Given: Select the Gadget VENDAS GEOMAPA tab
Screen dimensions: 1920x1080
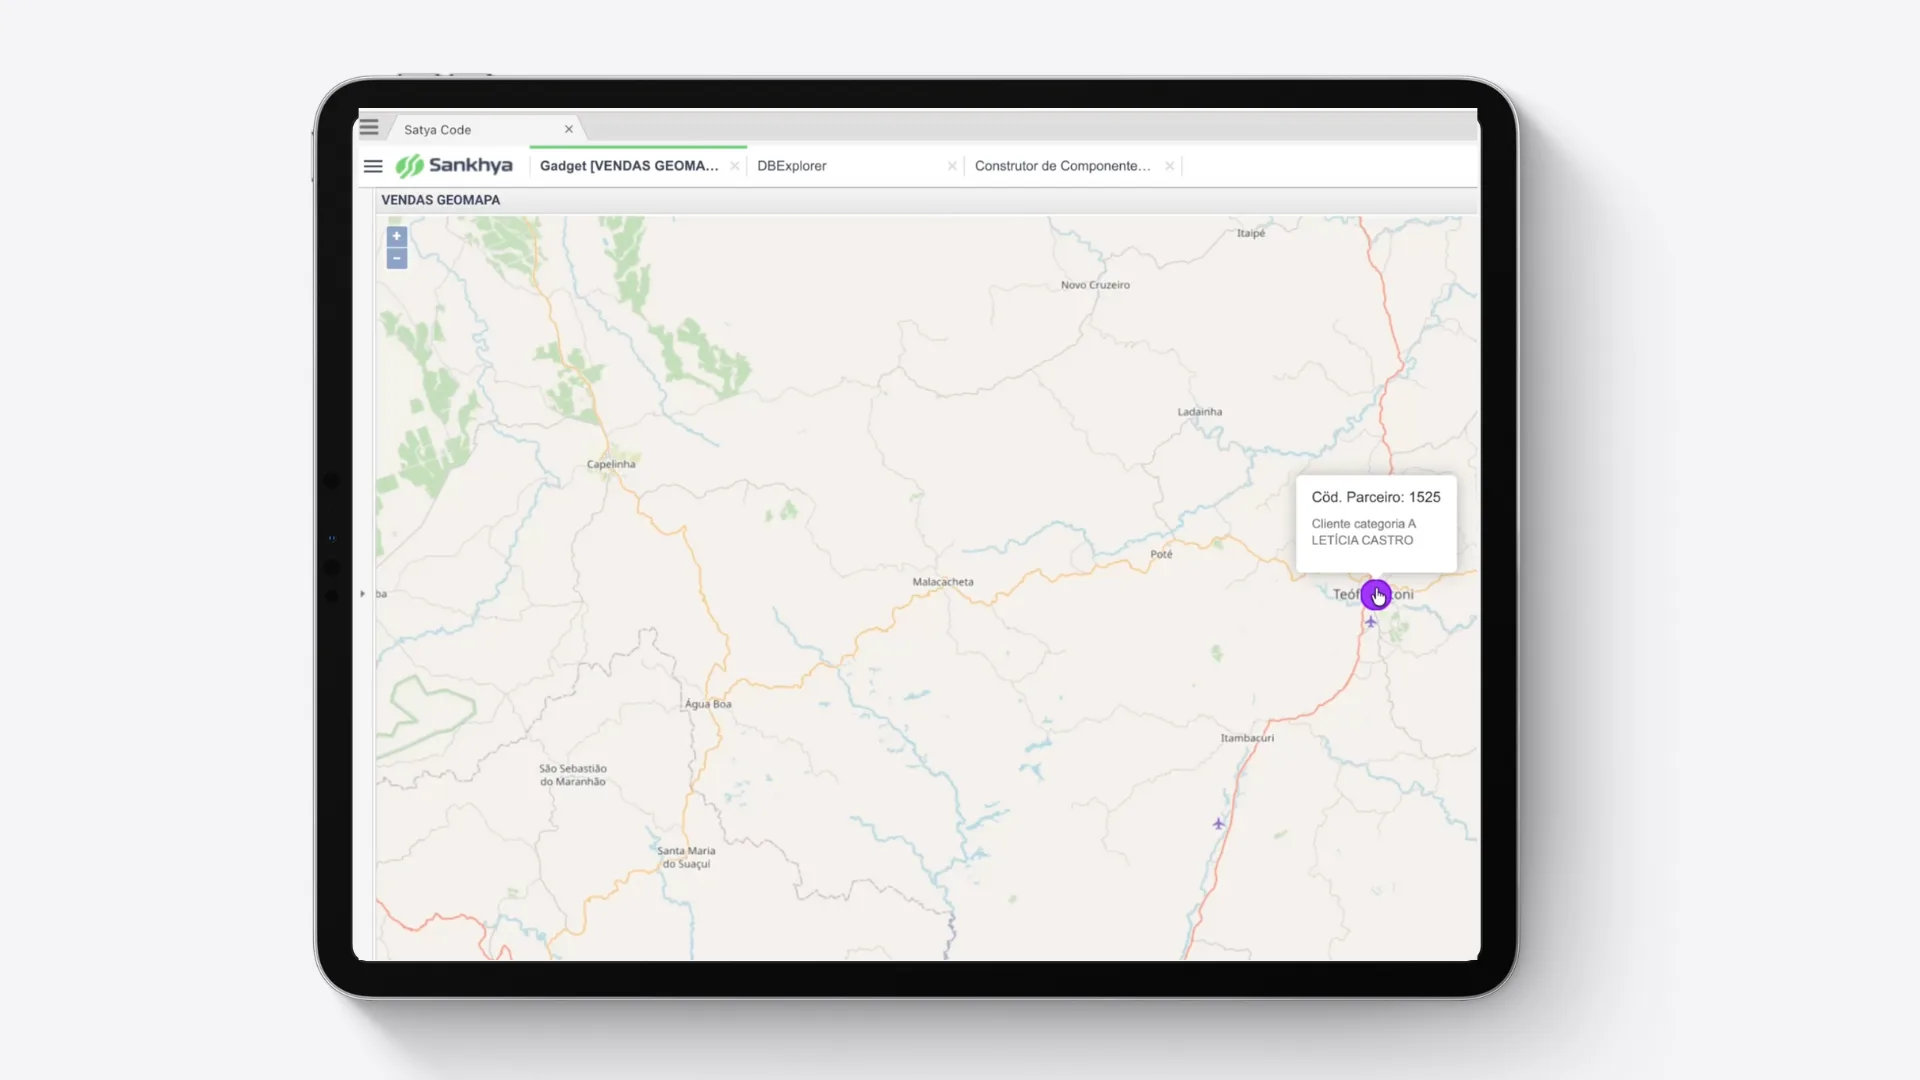Looking at the screenshot, I should coord(629,166).
